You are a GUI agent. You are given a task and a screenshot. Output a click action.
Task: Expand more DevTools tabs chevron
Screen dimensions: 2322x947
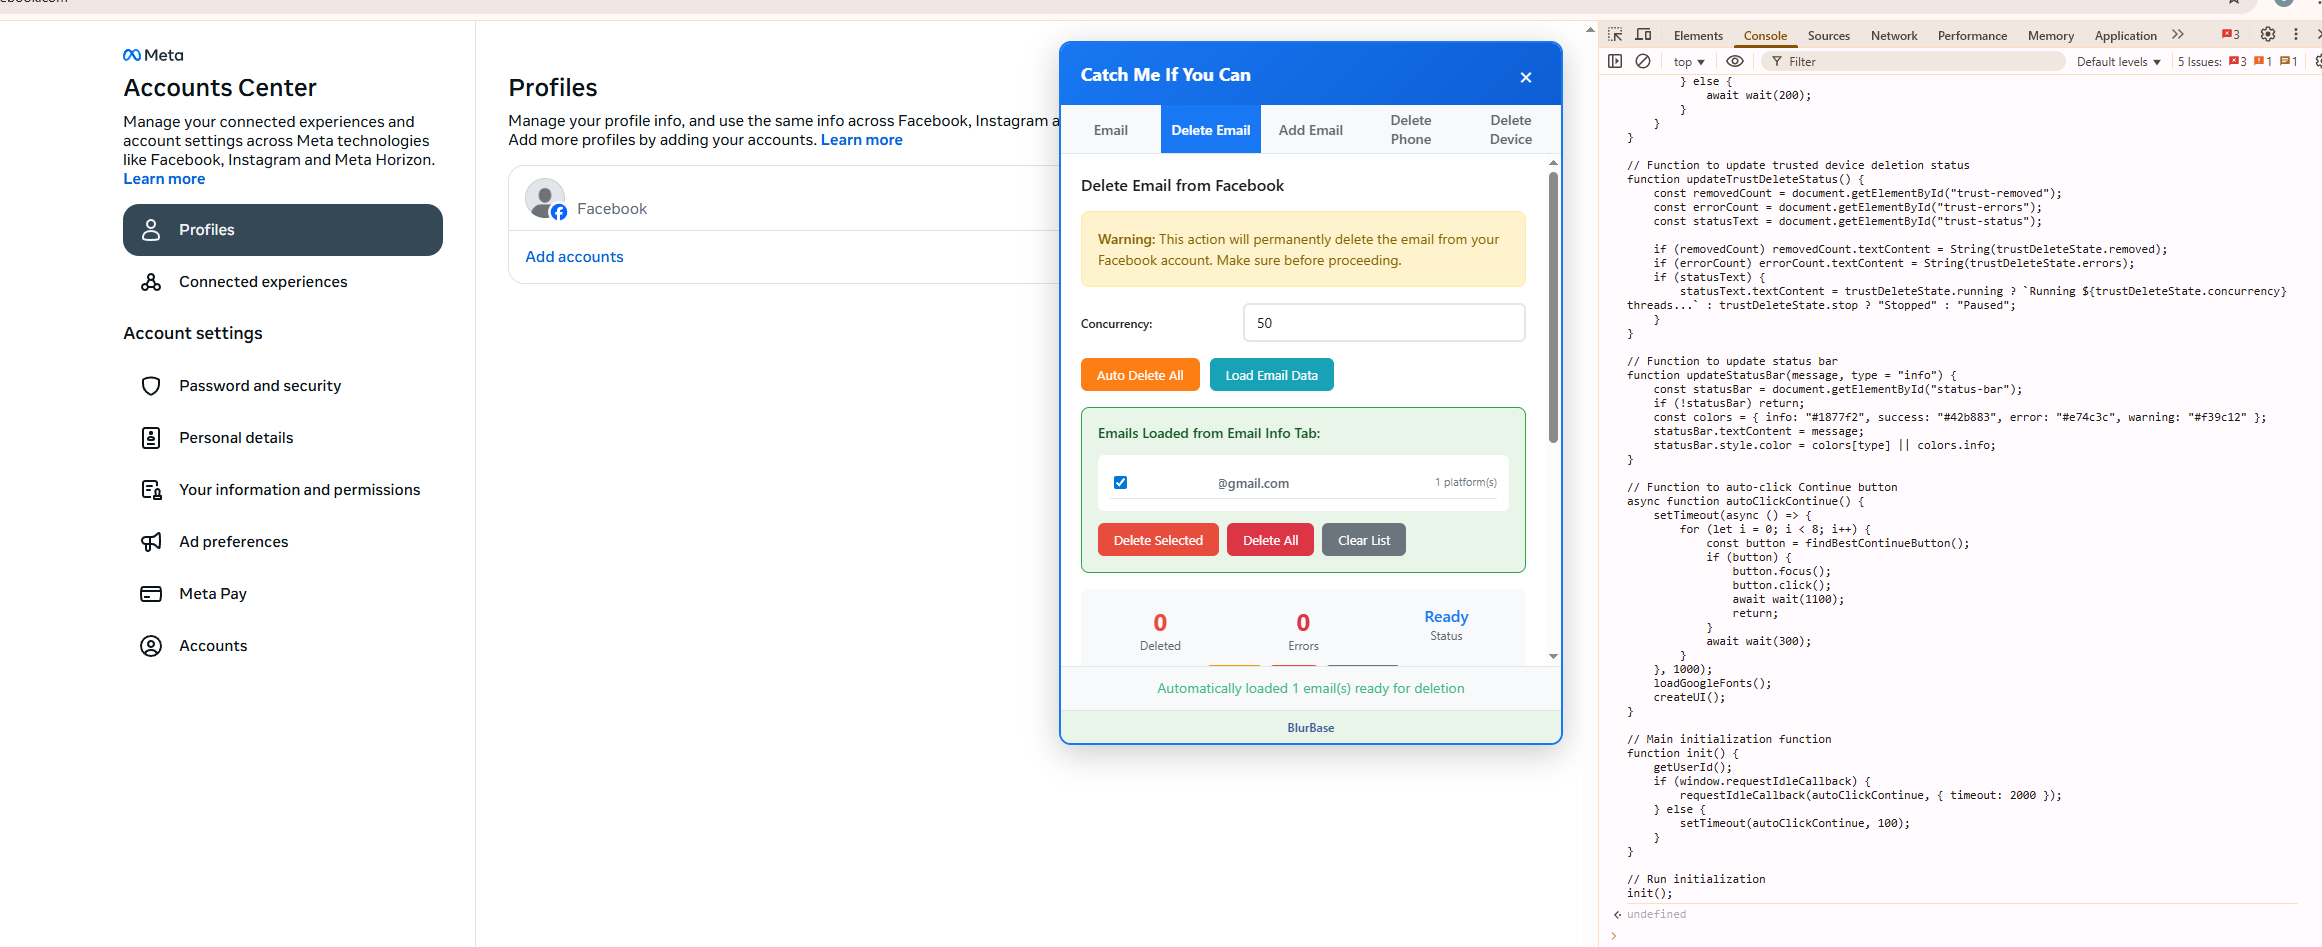pos(2178,35)
